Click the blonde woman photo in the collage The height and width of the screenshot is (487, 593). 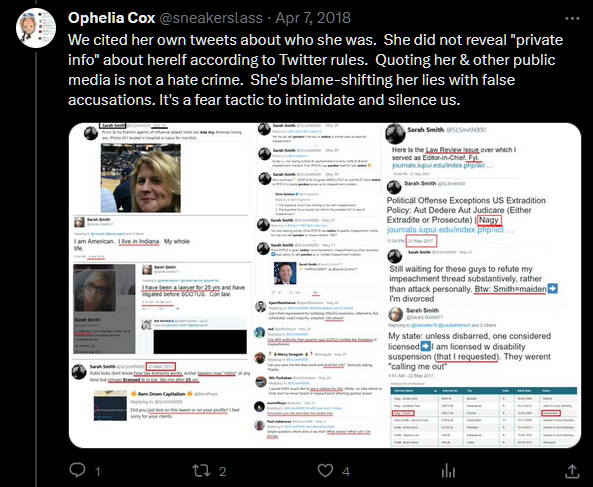pos(141,178)
